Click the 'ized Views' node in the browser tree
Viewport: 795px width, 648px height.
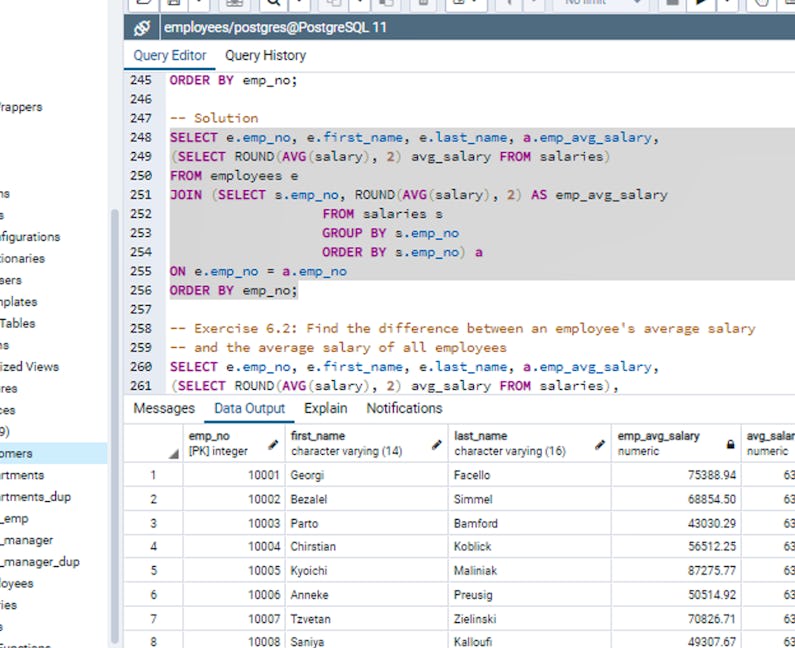(29, 367)
